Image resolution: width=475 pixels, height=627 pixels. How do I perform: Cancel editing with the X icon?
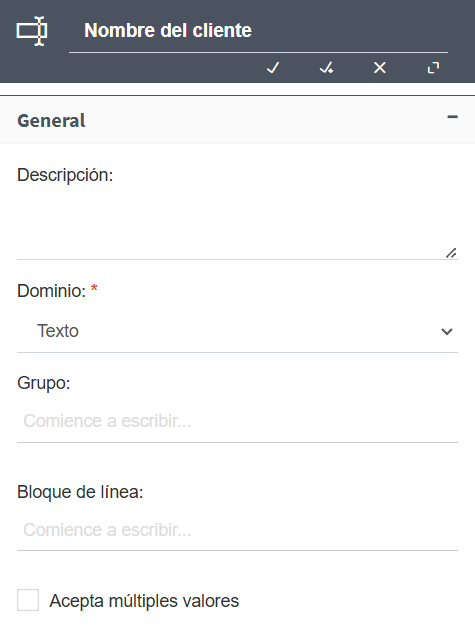click(x=380, y=68)
